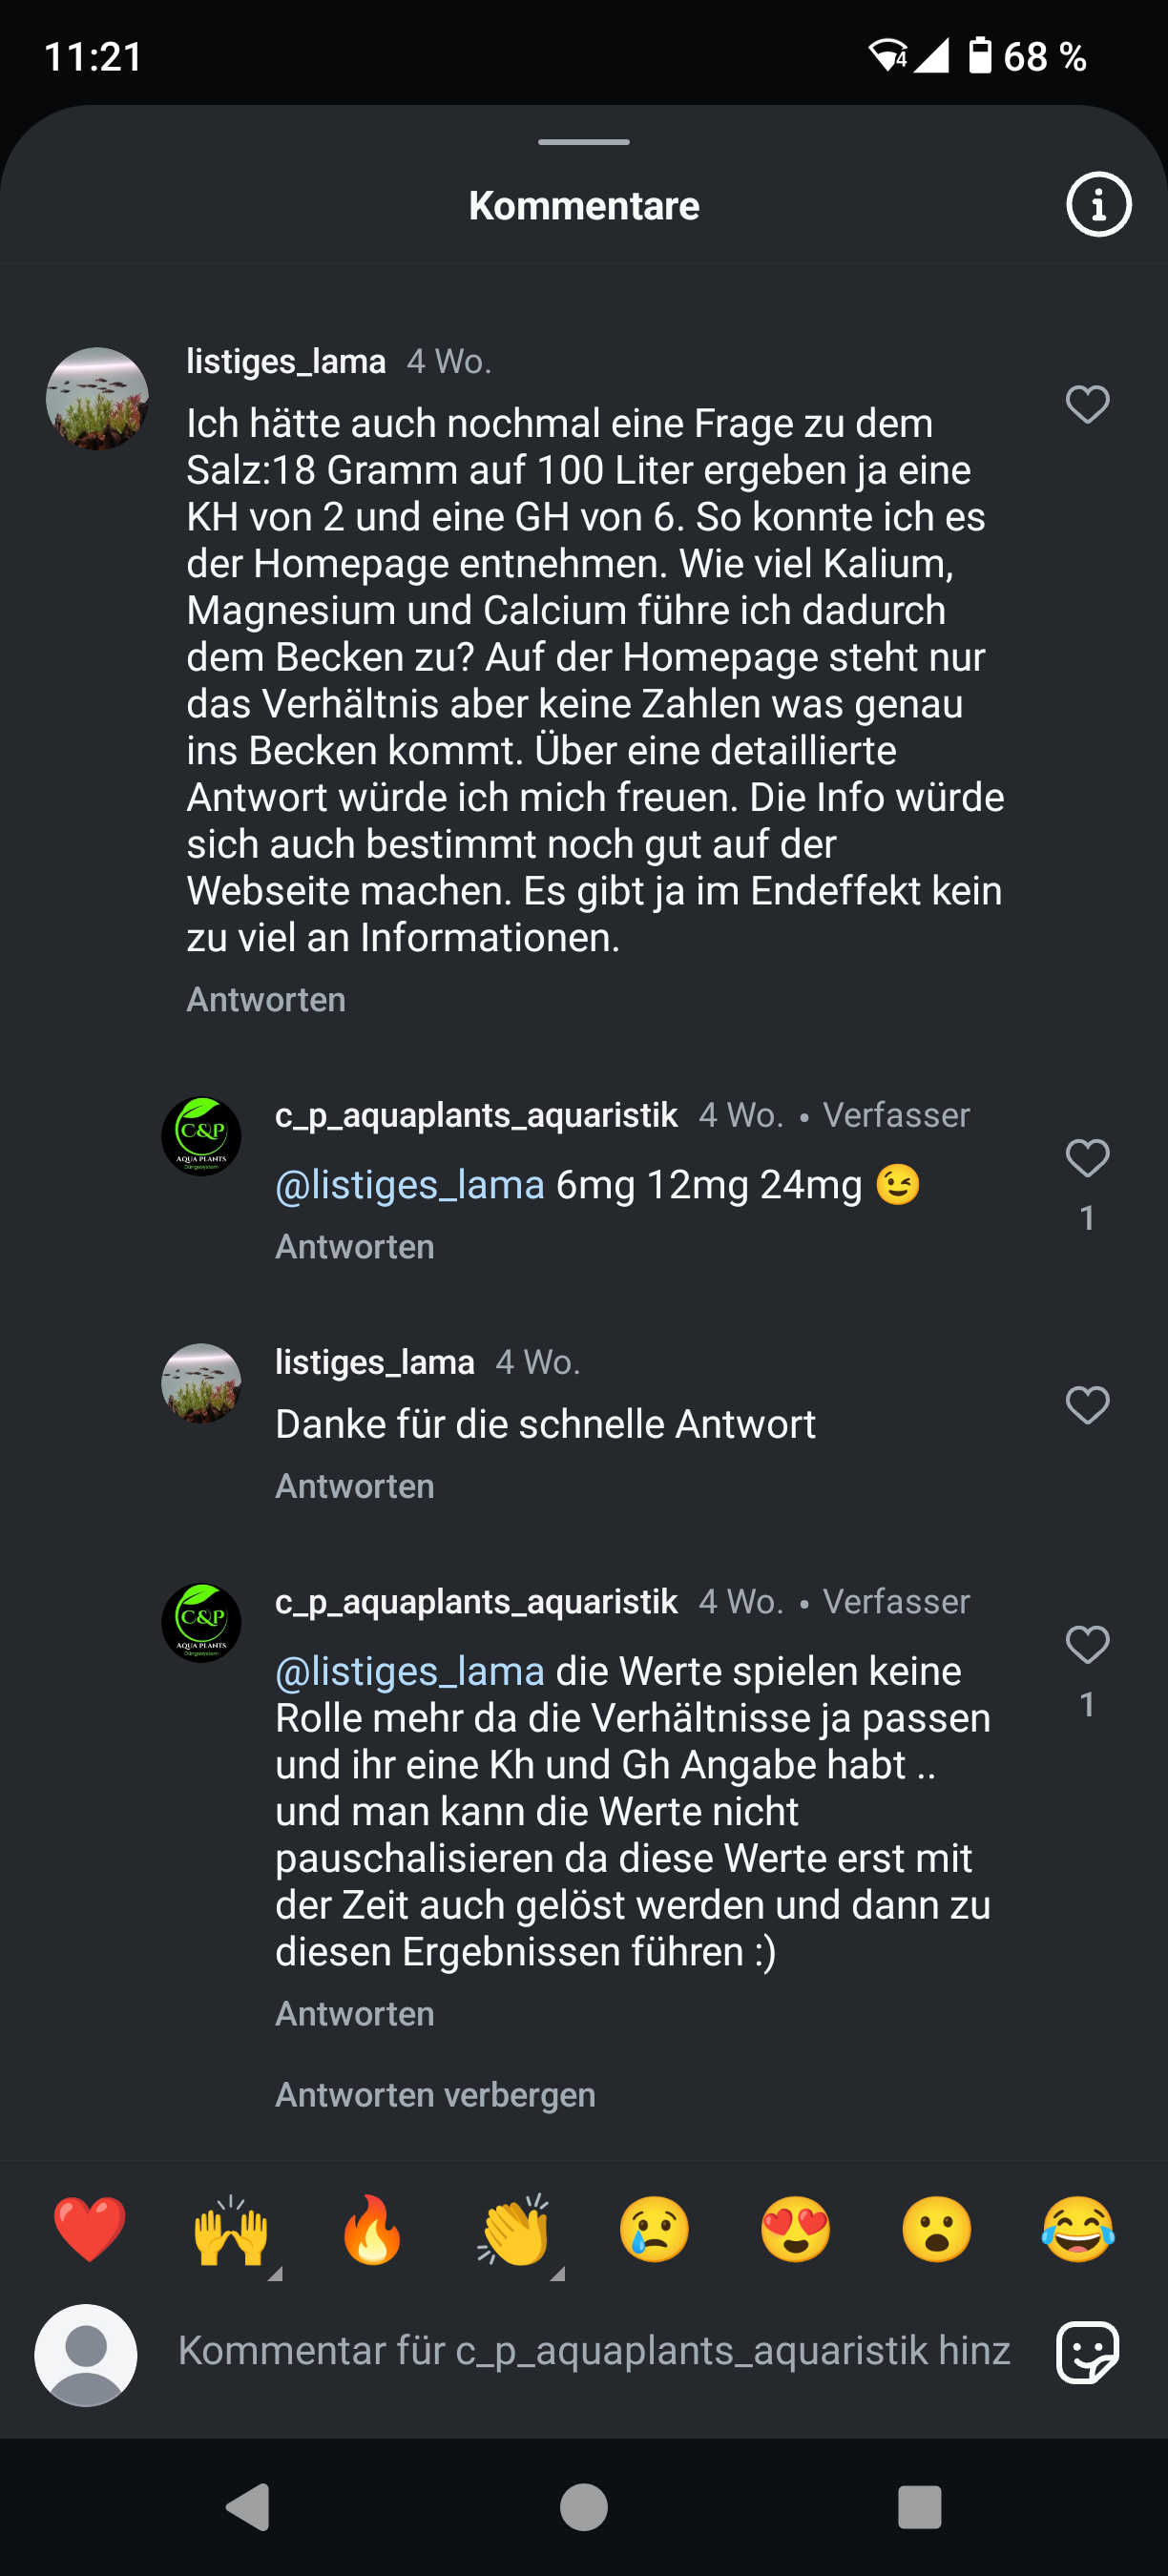
Task: Open the comments info icon
Action: (1098, 205)
